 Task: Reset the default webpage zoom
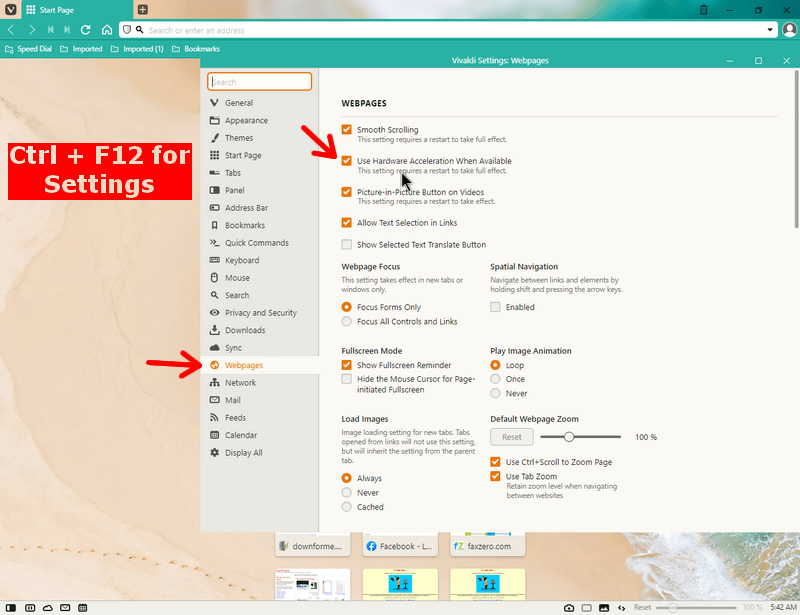(x=512, y=437)
